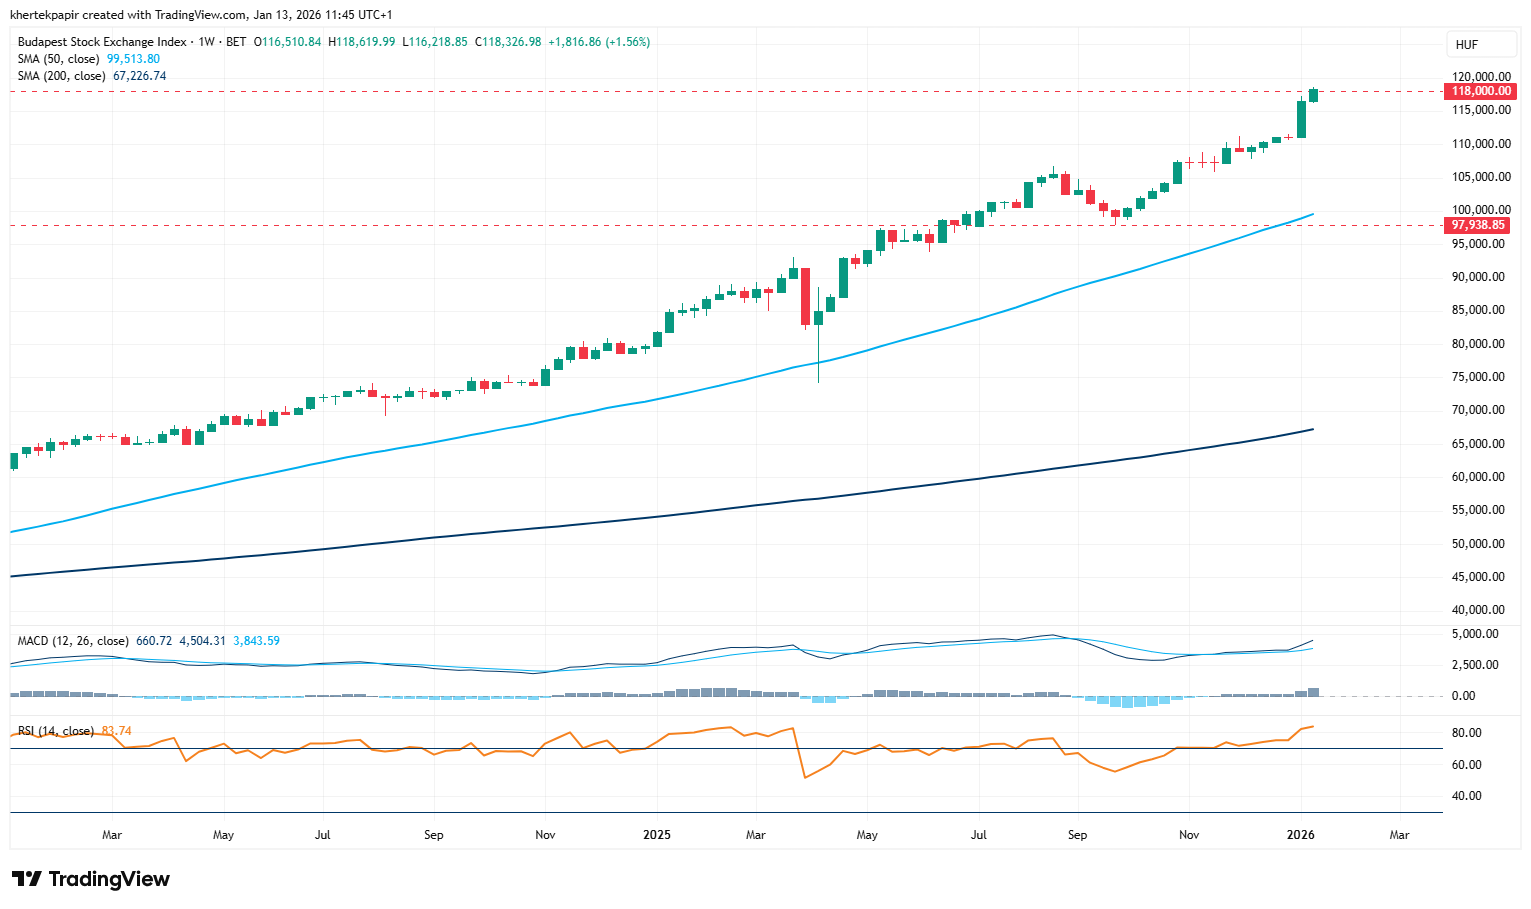
Task: Click the red 118,000.00 price label
Action: pos(1480,91)
